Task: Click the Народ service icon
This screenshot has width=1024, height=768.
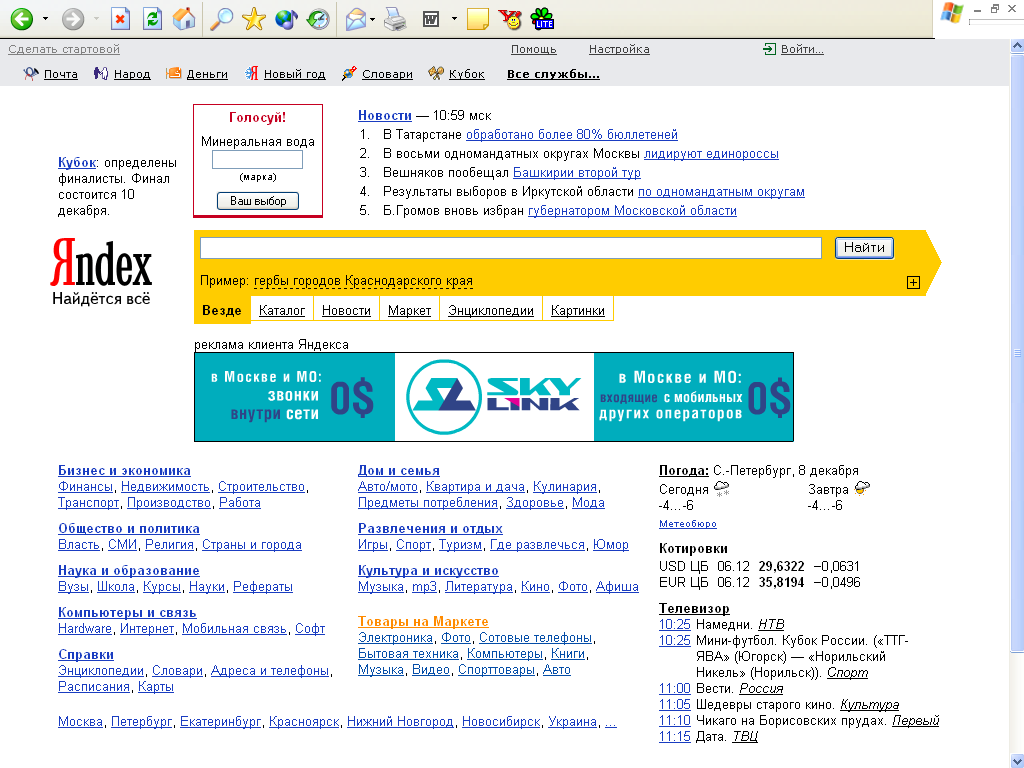Action: [x=101, y=74]
